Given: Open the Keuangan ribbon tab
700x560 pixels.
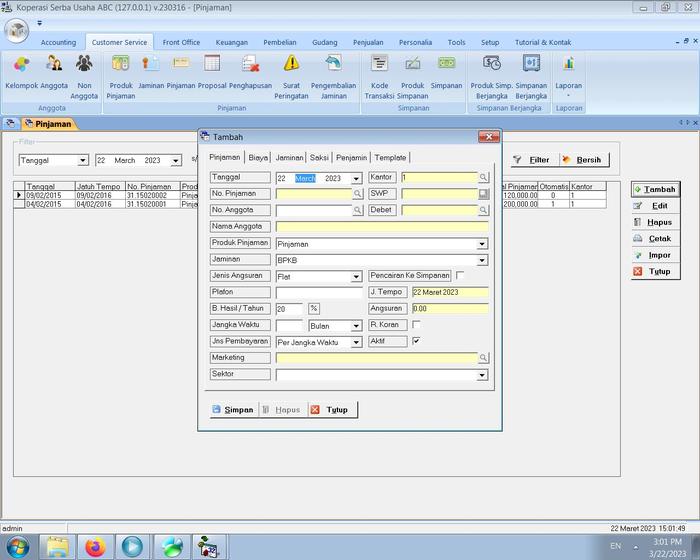Looking at the screenshot, I should click(232, 43).
